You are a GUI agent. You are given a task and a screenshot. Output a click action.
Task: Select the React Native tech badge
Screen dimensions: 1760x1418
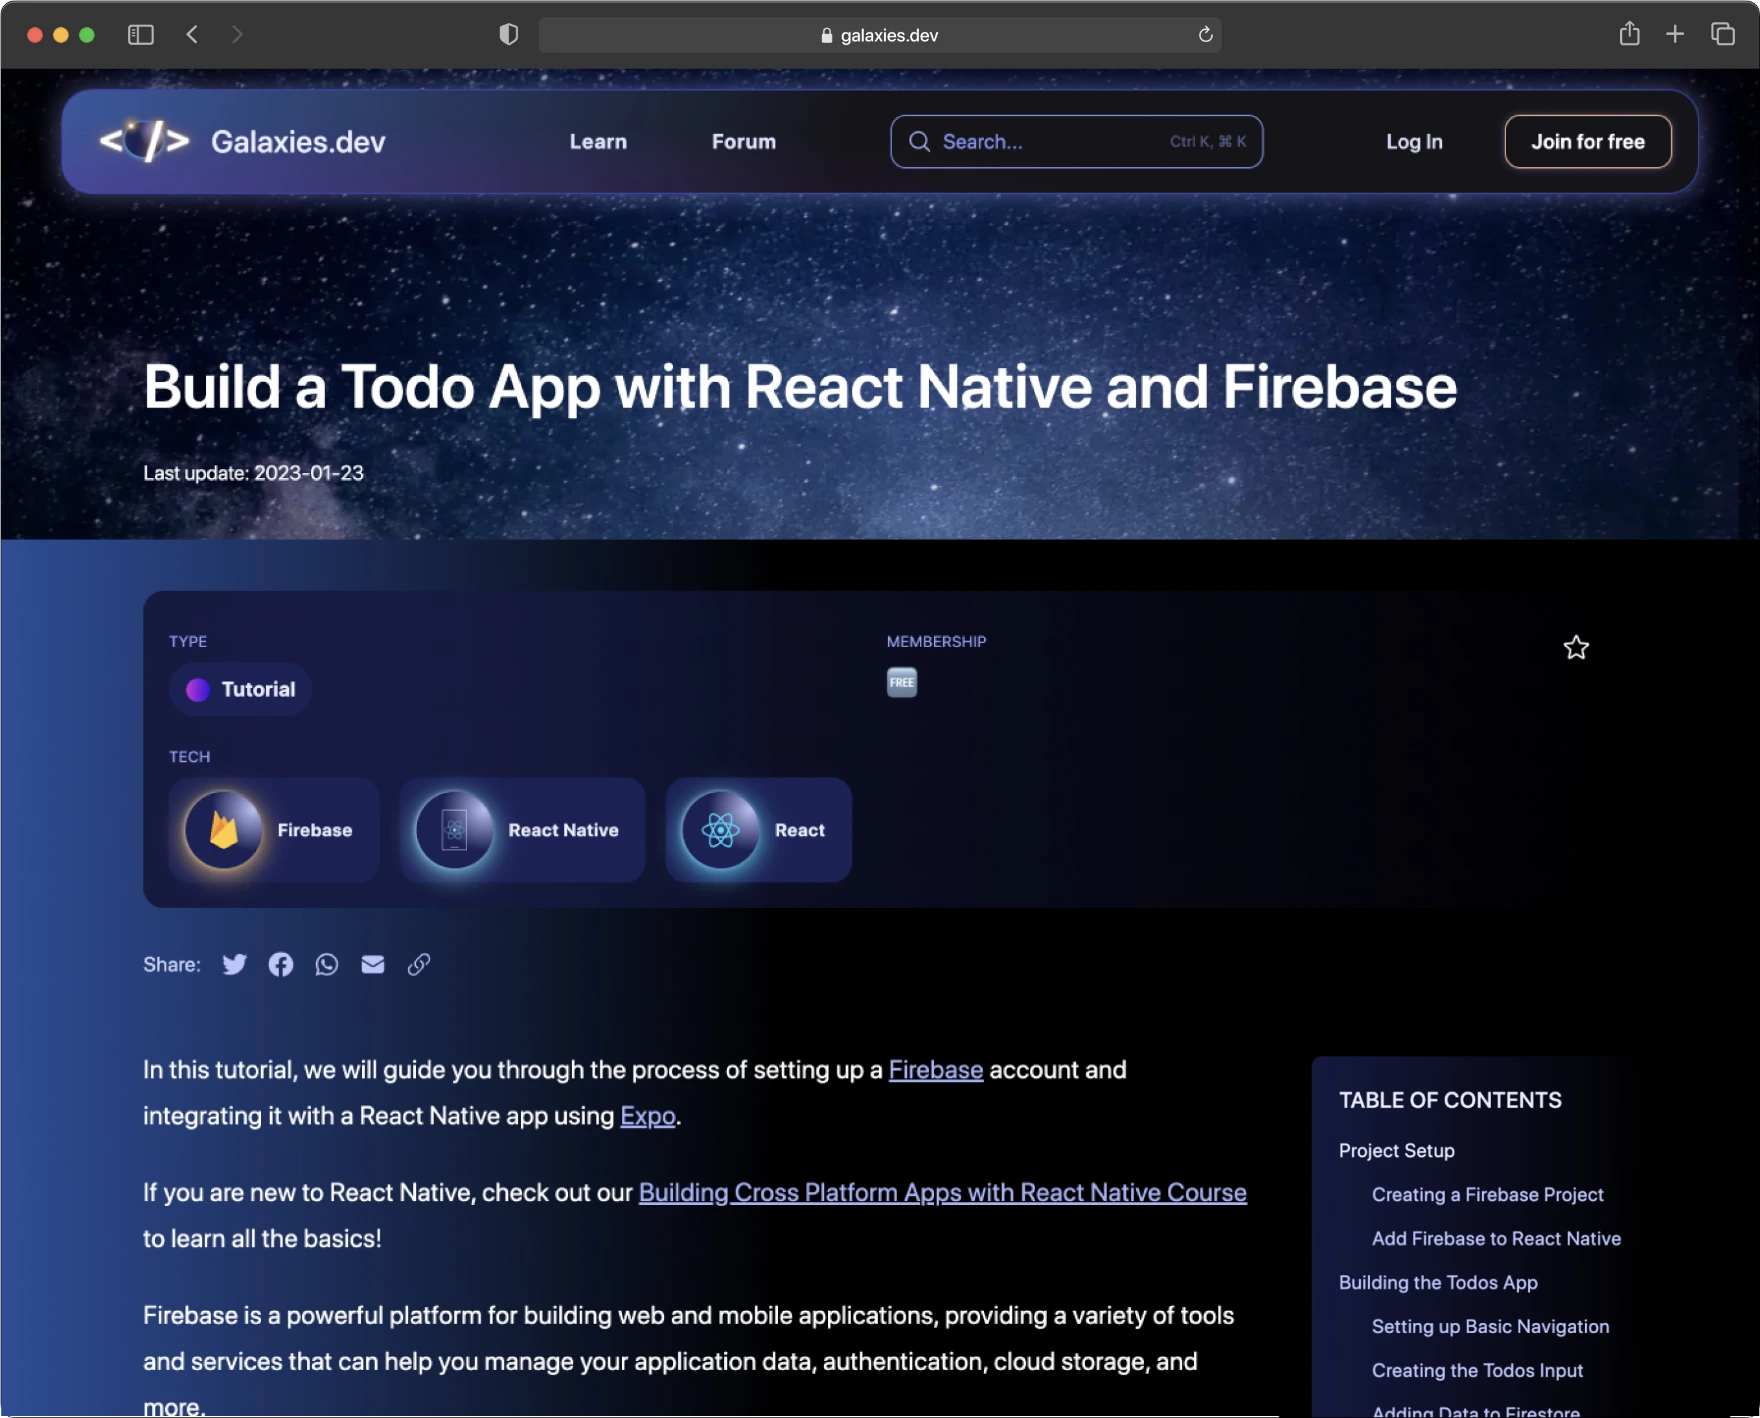pyautogui.click(x=522, y=830)
